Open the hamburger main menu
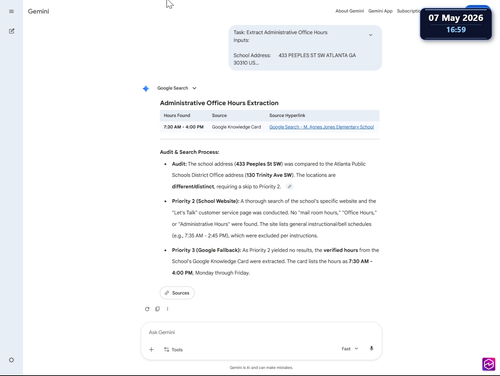This screenshot has height=376, width=500. 11,11
